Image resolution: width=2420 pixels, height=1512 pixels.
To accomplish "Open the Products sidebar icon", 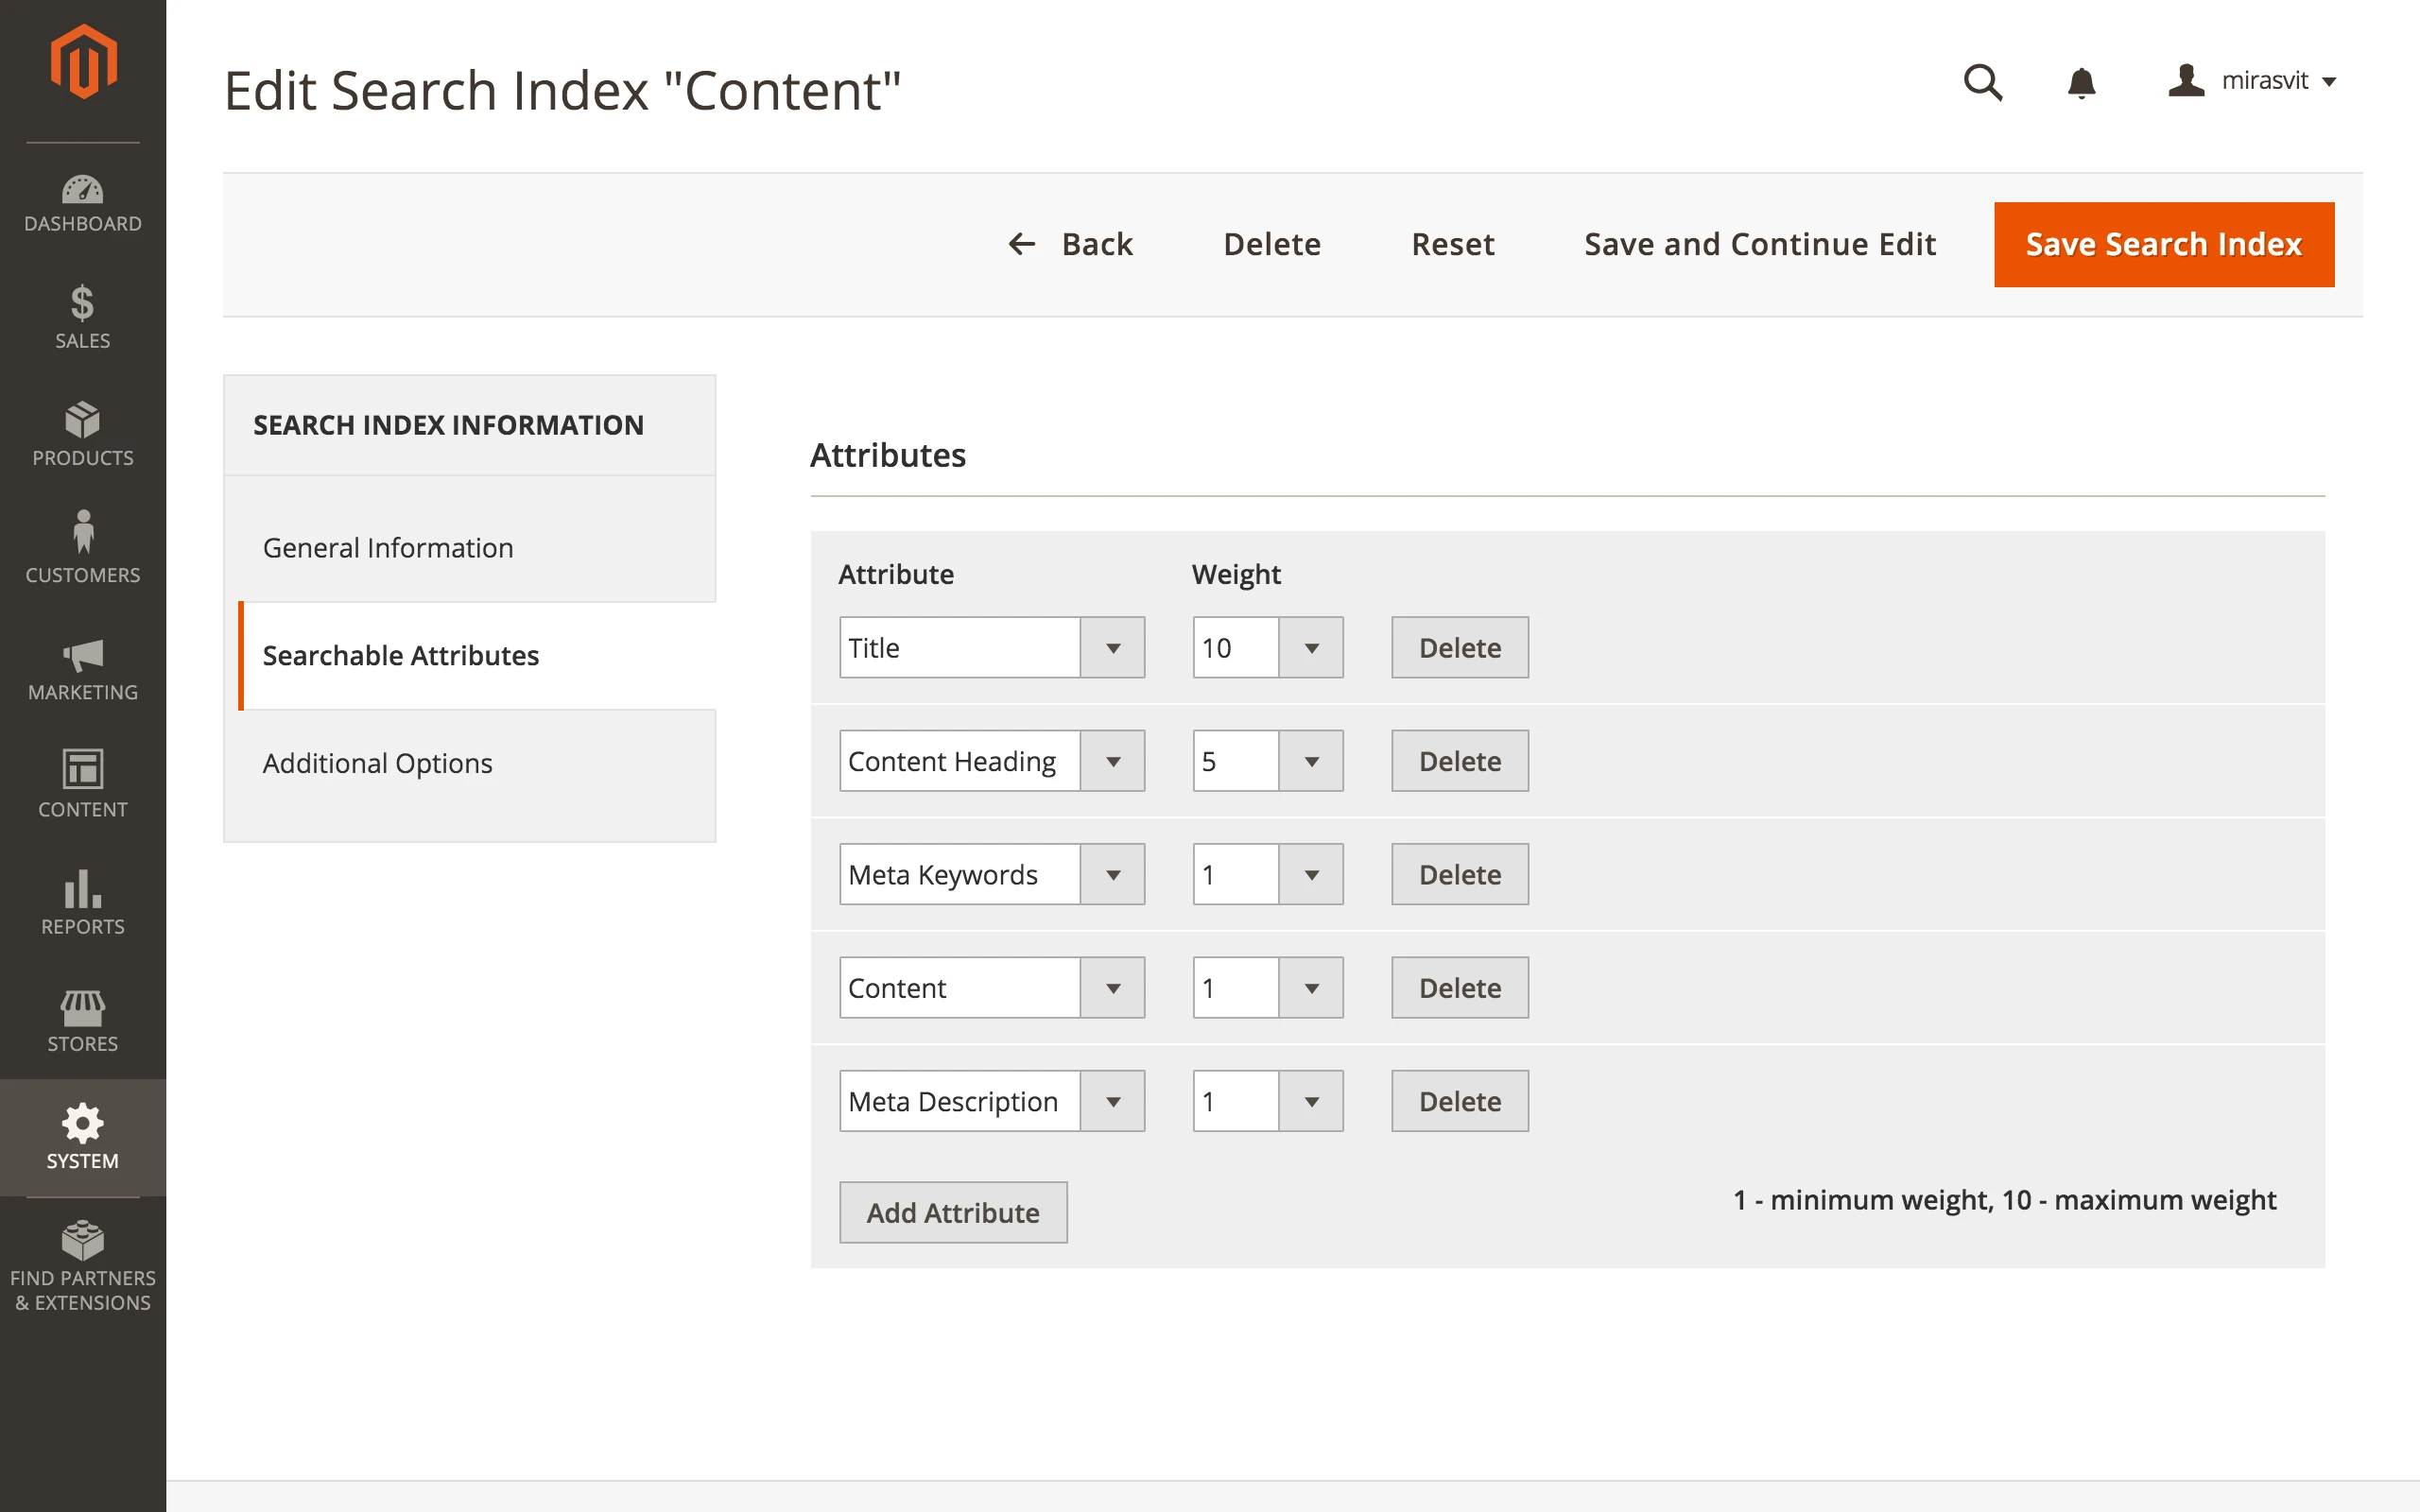I will (x=83, y=434).
